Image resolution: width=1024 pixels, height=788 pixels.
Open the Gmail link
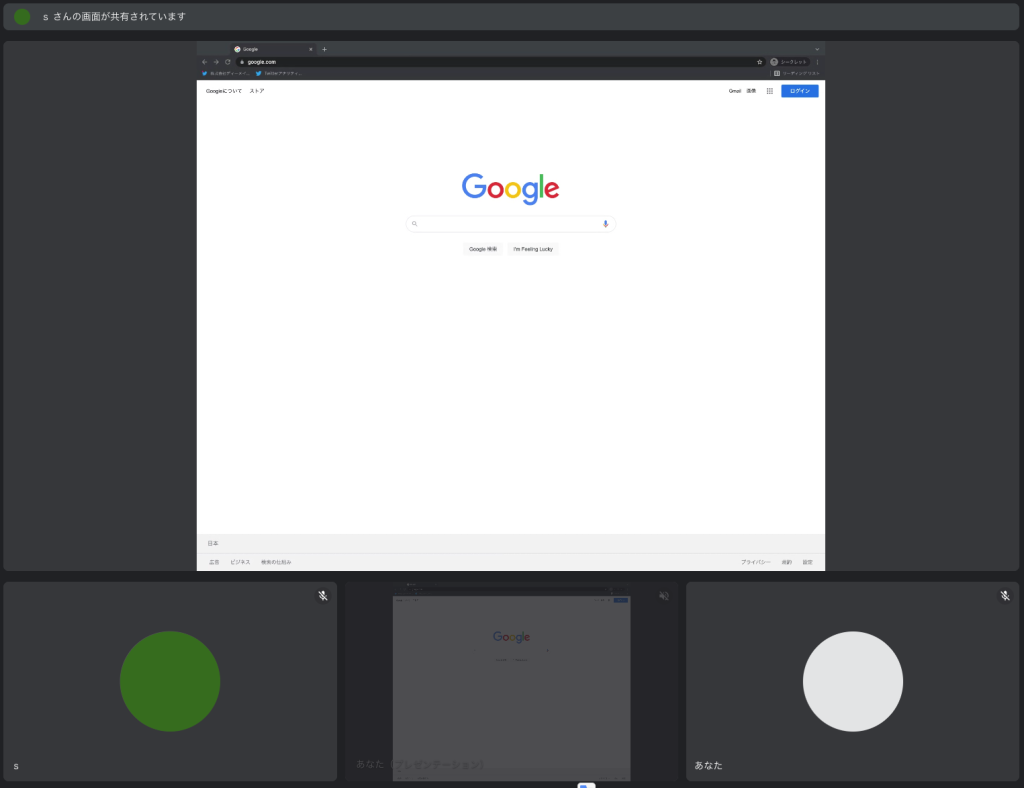[x=735, y=91]
